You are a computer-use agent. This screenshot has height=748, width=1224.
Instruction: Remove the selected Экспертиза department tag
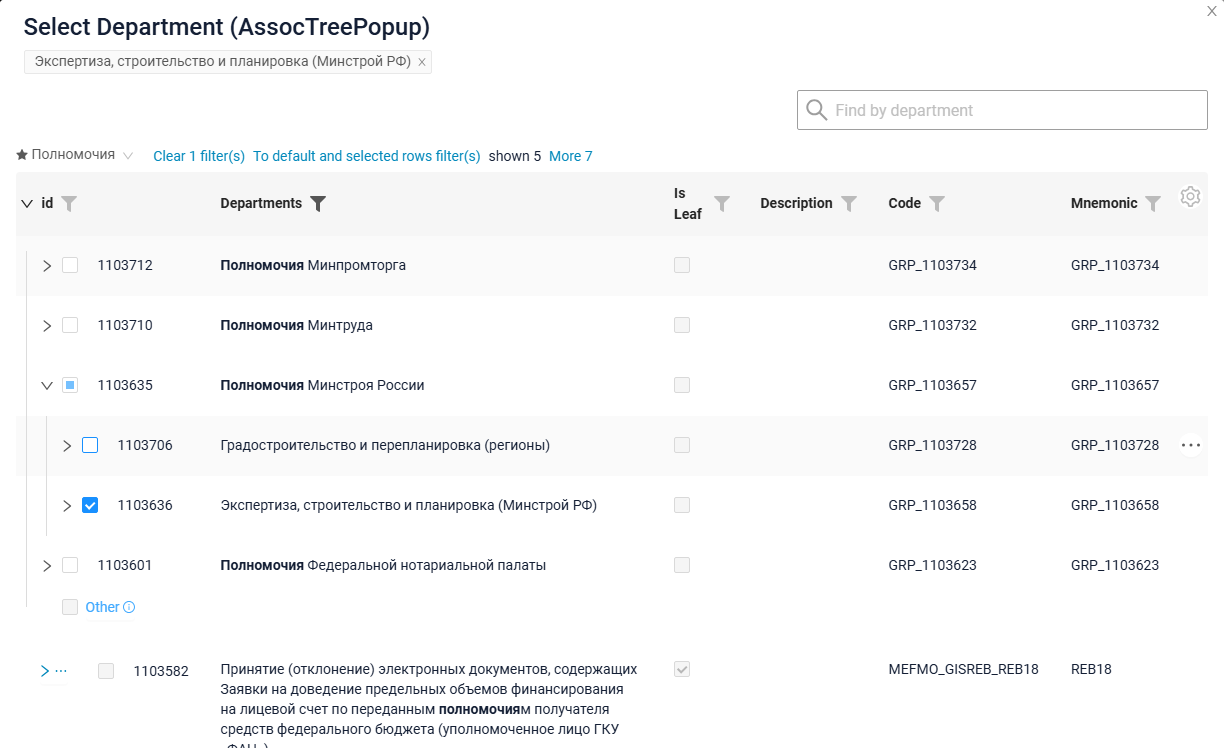click(x=422, y=62)
